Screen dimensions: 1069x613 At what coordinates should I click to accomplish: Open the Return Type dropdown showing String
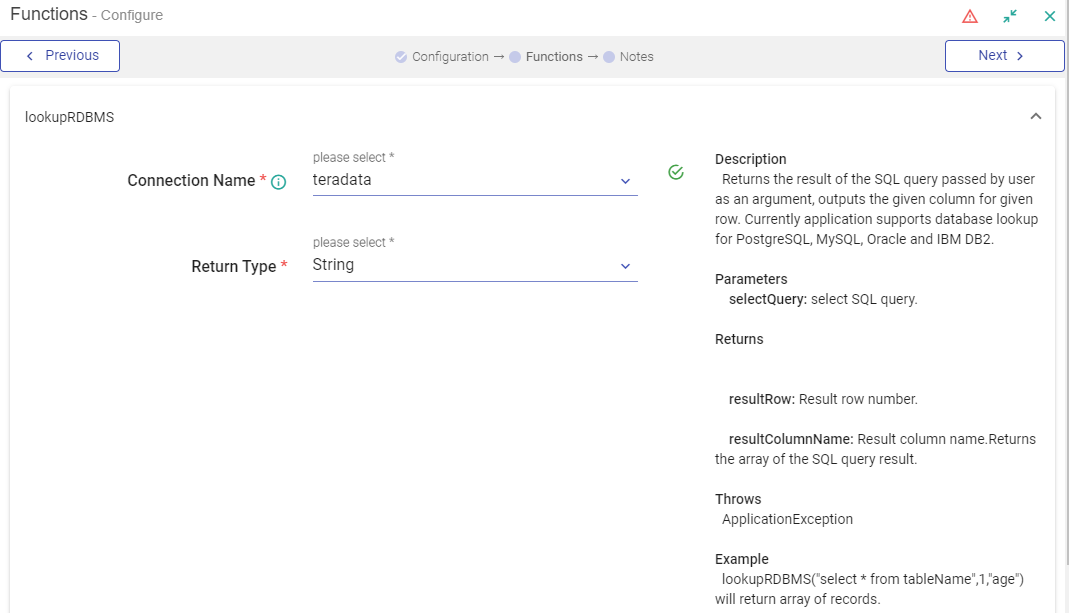[475, 265]
